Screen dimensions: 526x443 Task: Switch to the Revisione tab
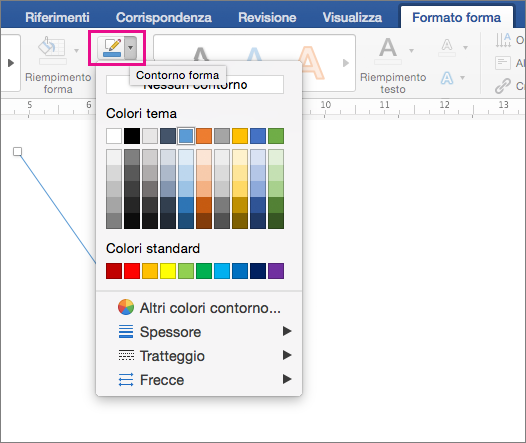267,17
